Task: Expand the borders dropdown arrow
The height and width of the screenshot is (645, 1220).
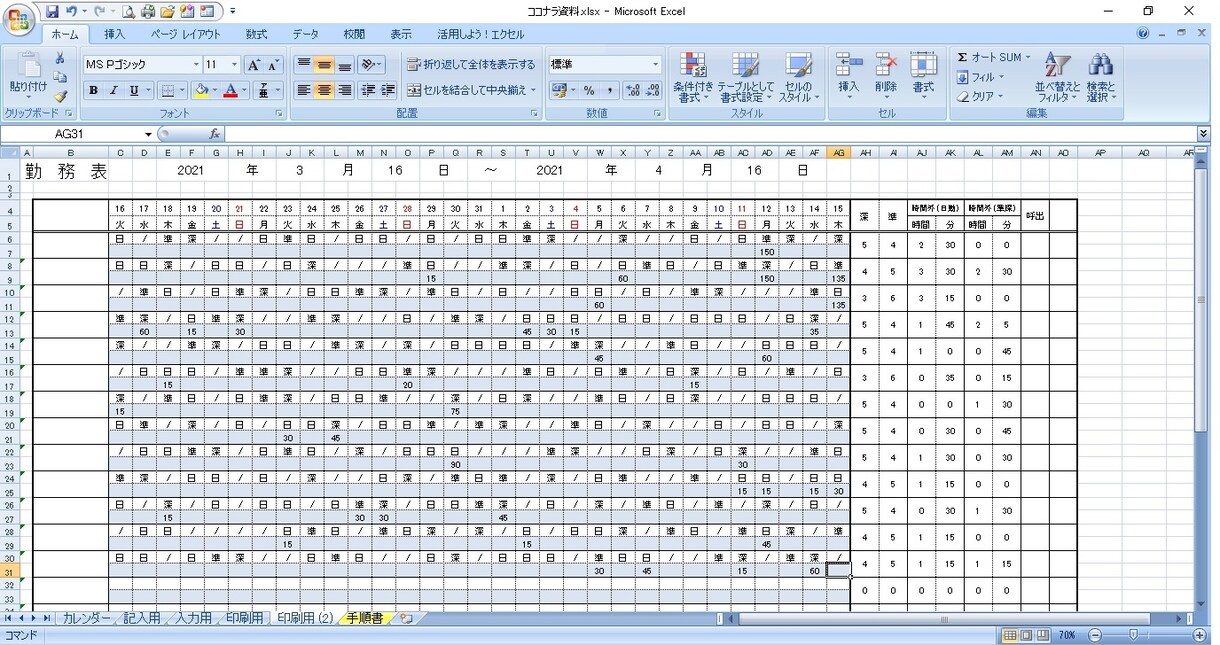Action: (x=181, y=90)
